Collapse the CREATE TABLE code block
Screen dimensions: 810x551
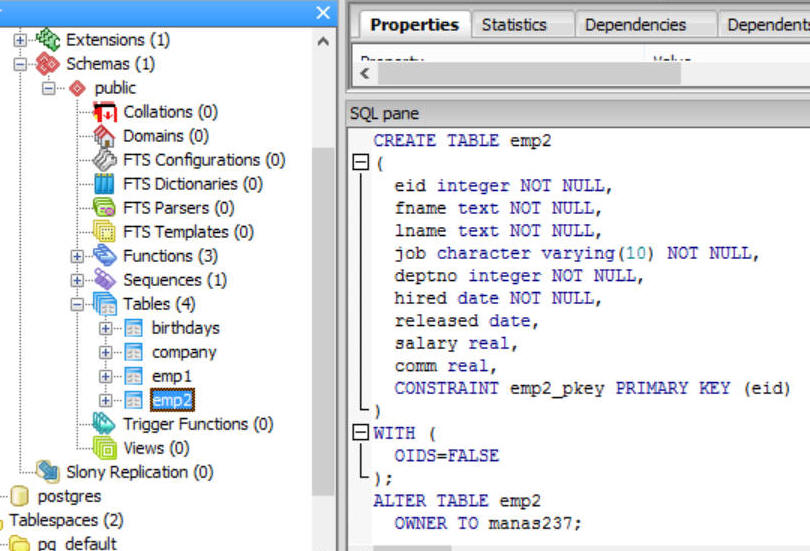point(361,162)
